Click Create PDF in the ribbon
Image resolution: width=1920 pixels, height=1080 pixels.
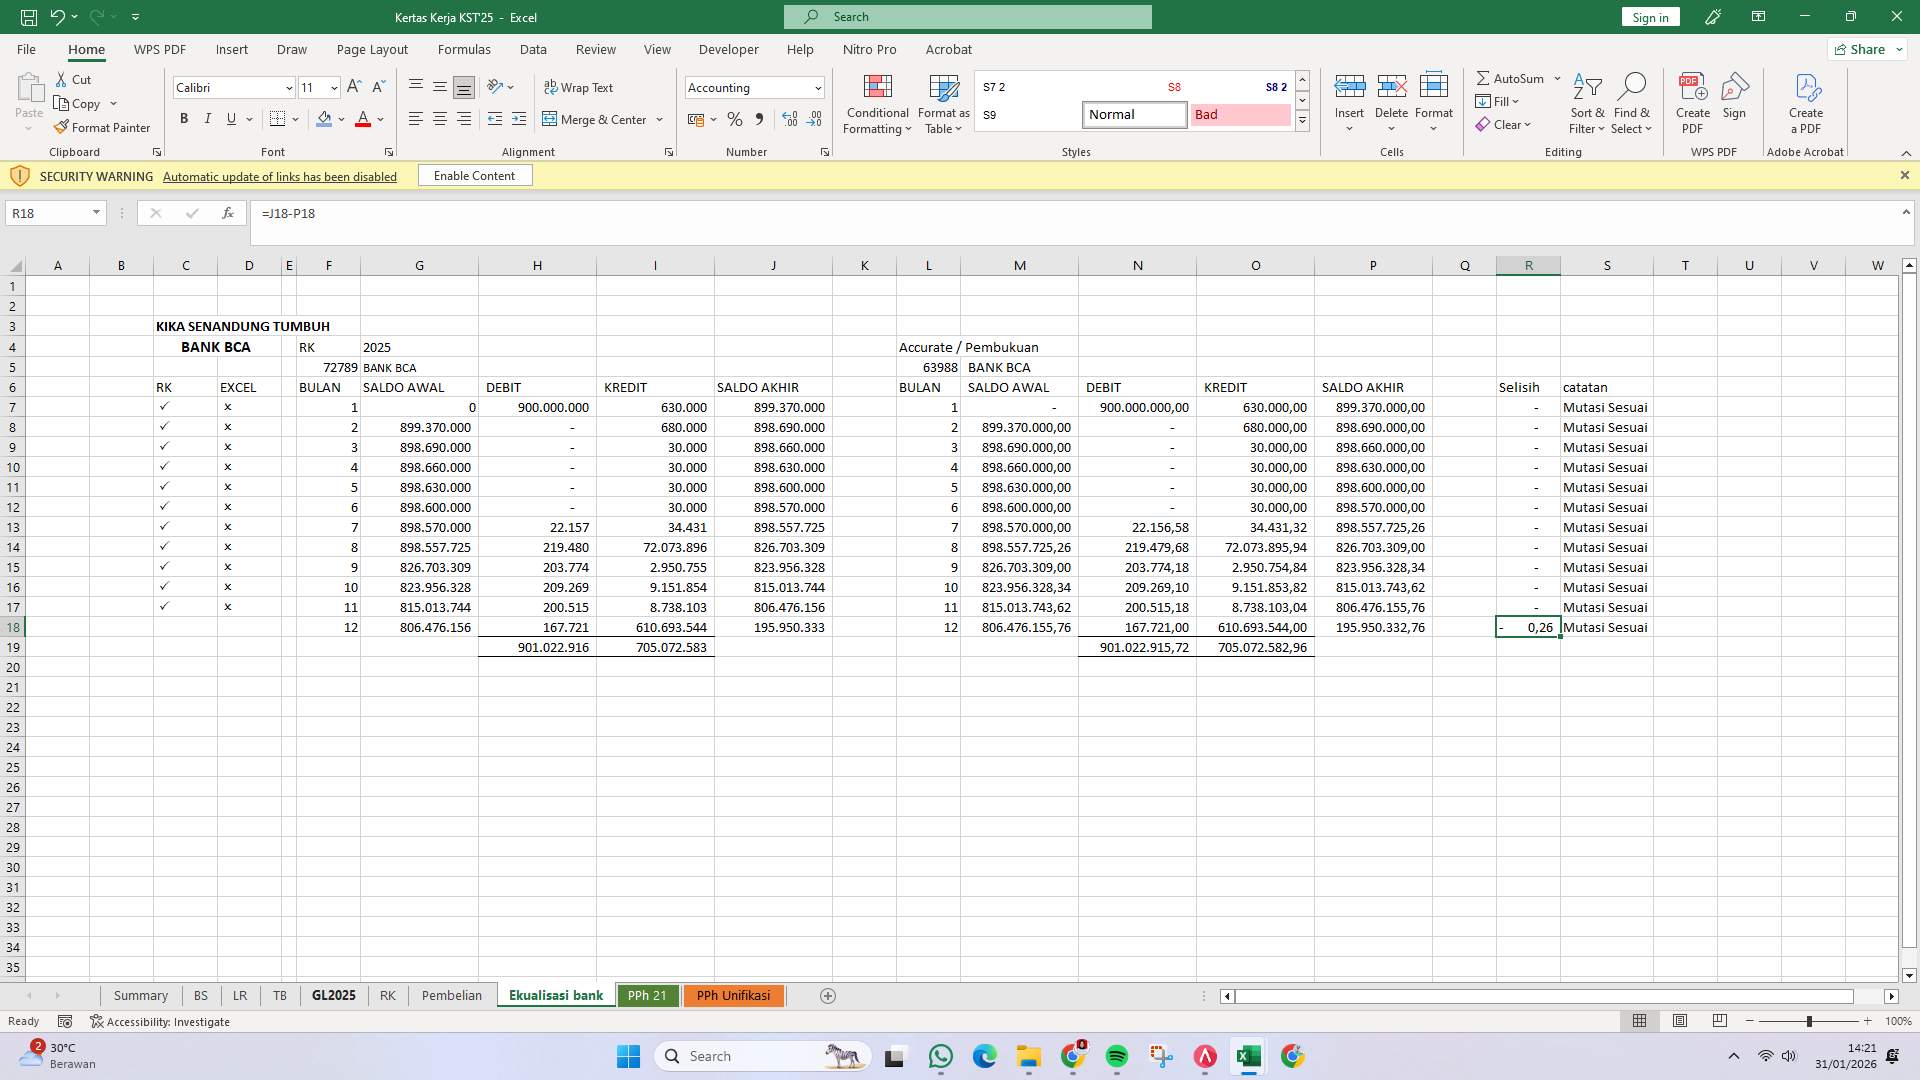pyautogui.click(x=1692, y=100)
